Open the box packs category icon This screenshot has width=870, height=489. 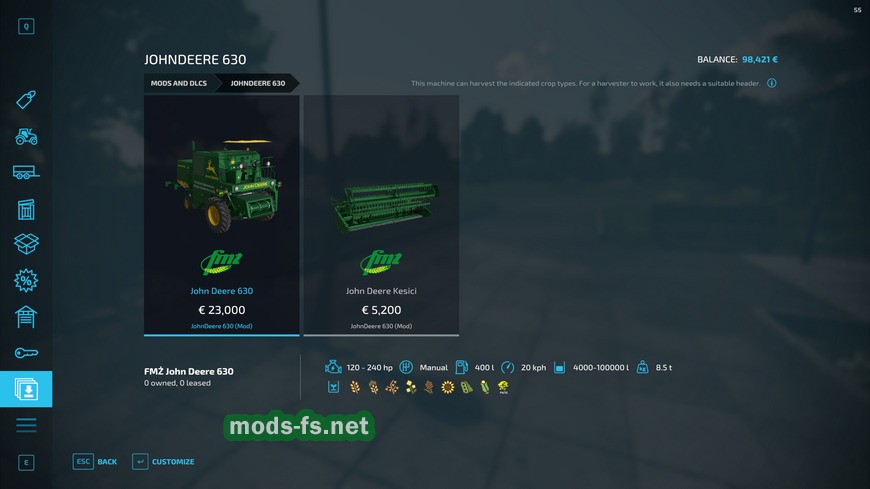coord(26,244)
